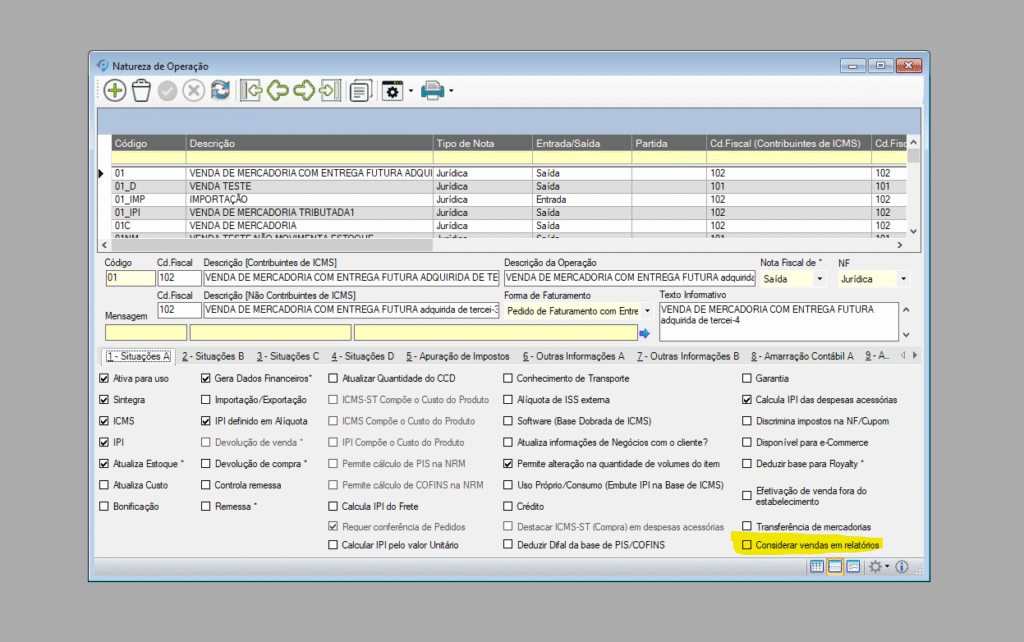Viewport: 1024px width, 642px height.
Task: Switch to the 5 - Apuração de Impostos tab
Action: coord(456,356)
